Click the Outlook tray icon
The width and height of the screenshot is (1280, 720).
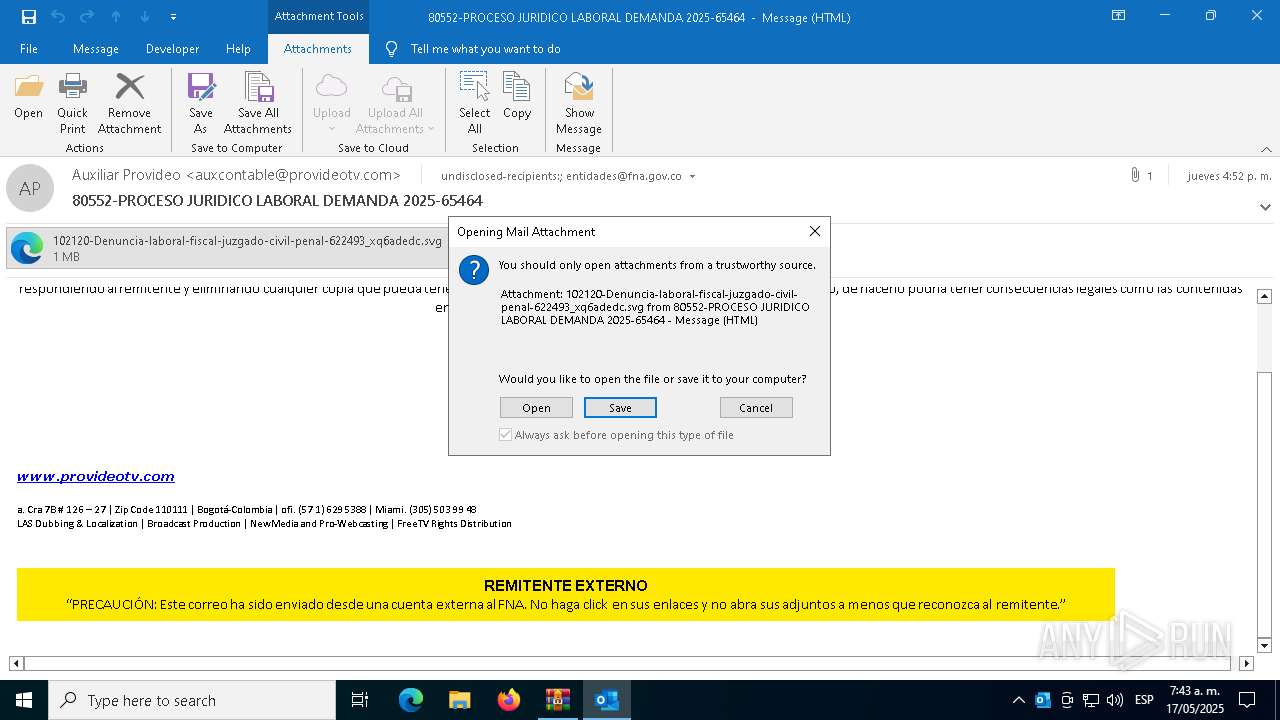coord(1043,700)
